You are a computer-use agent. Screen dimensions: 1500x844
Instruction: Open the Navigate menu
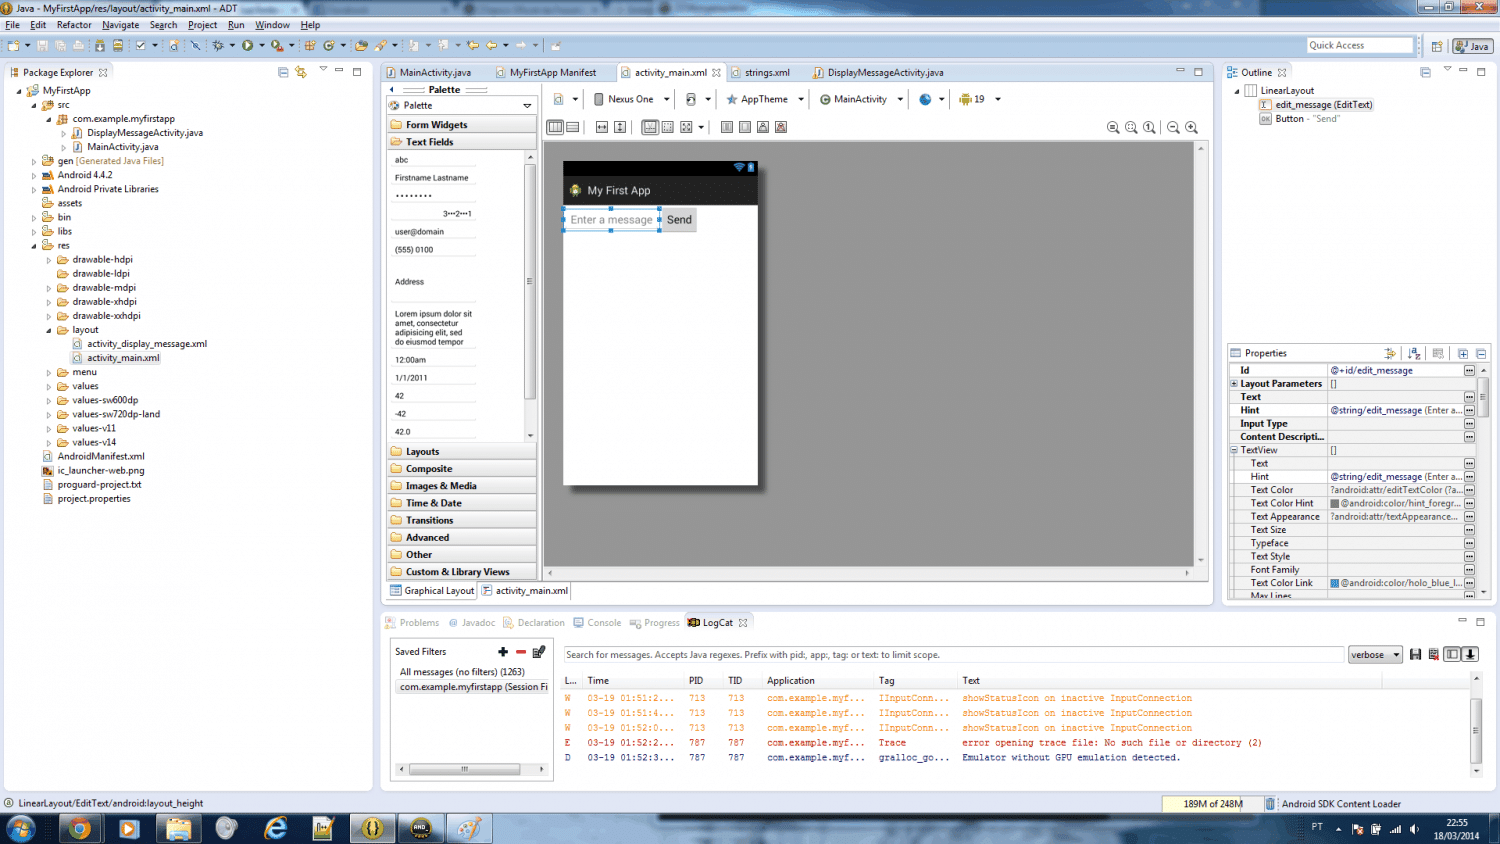(x=121, y=25)
